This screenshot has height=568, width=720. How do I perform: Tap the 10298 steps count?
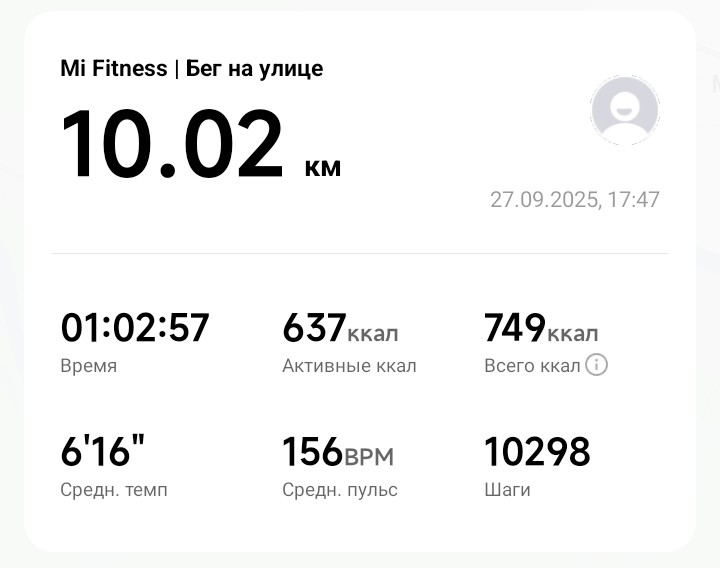(537, 452)
